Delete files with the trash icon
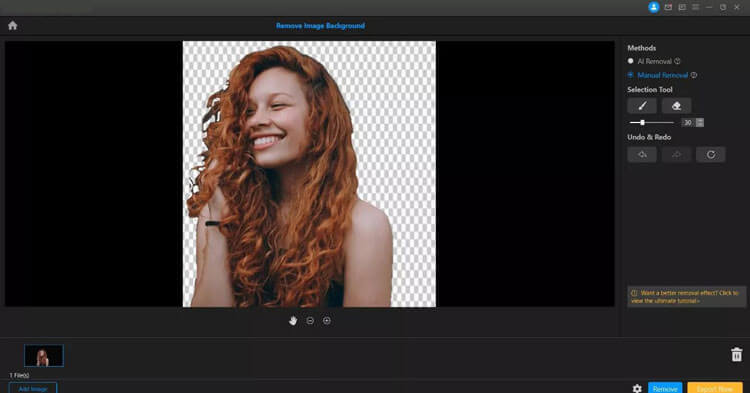Viewport: 750px width, 393px height. [737, 354]
